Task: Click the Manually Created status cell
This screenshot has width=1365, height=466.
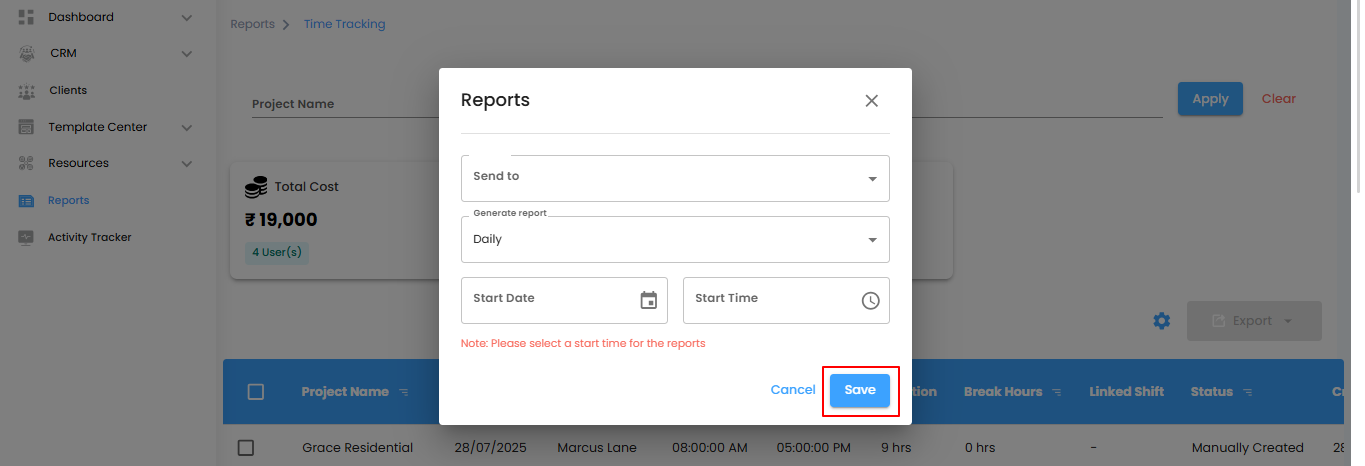Action: coord(1248,448)
